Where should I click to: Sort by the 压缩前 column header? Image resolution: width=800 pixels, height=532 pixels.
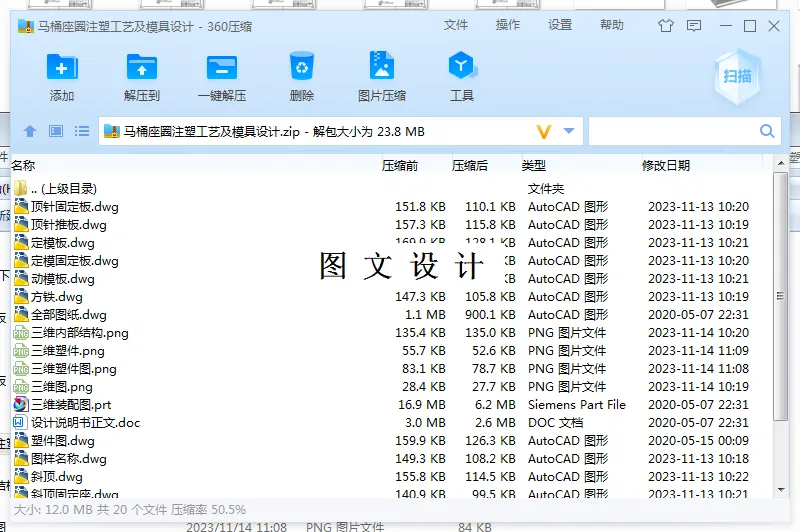[400, 165]
